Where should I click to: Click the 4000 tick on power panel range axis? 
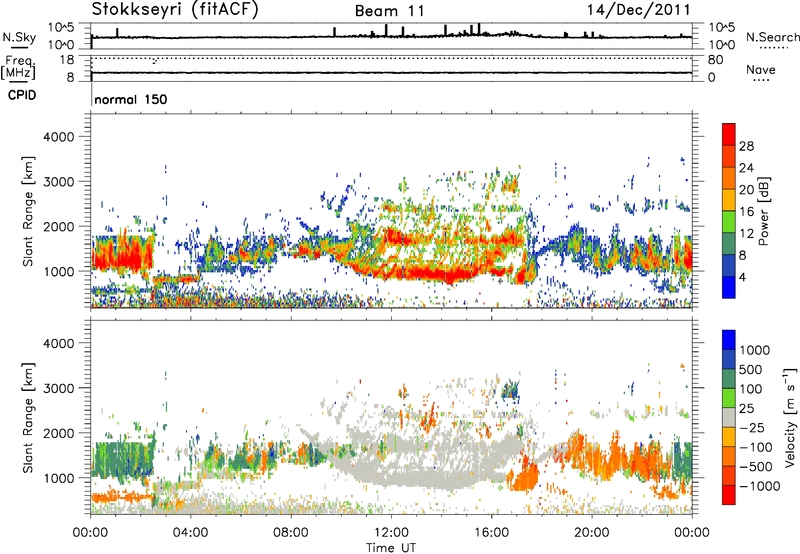tap(58, 137)
